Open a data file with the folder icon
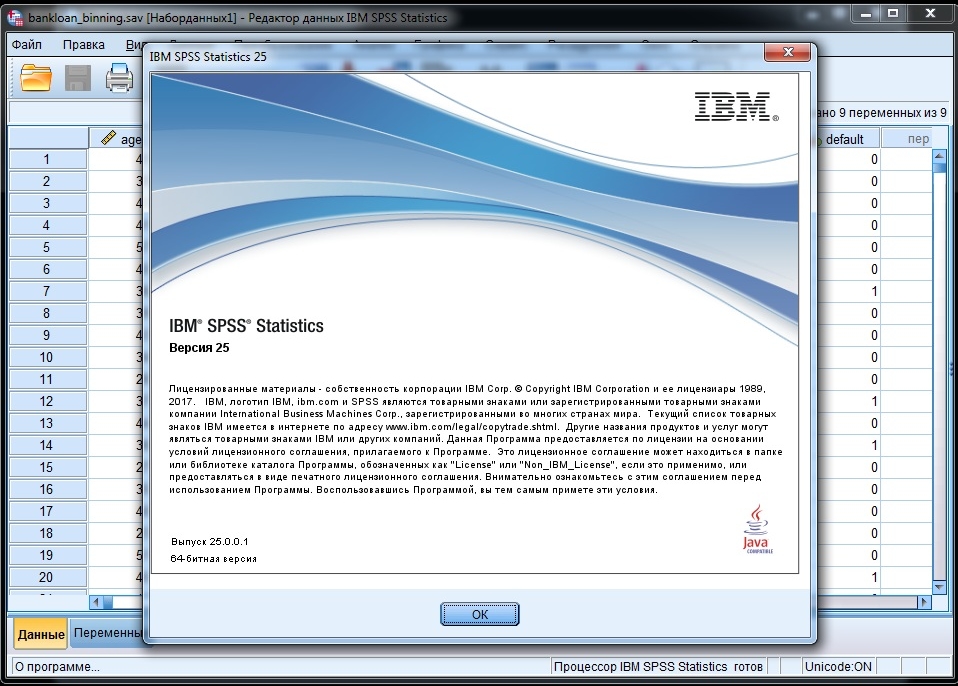Screen dimensions: 958x686 click(35, 77)
